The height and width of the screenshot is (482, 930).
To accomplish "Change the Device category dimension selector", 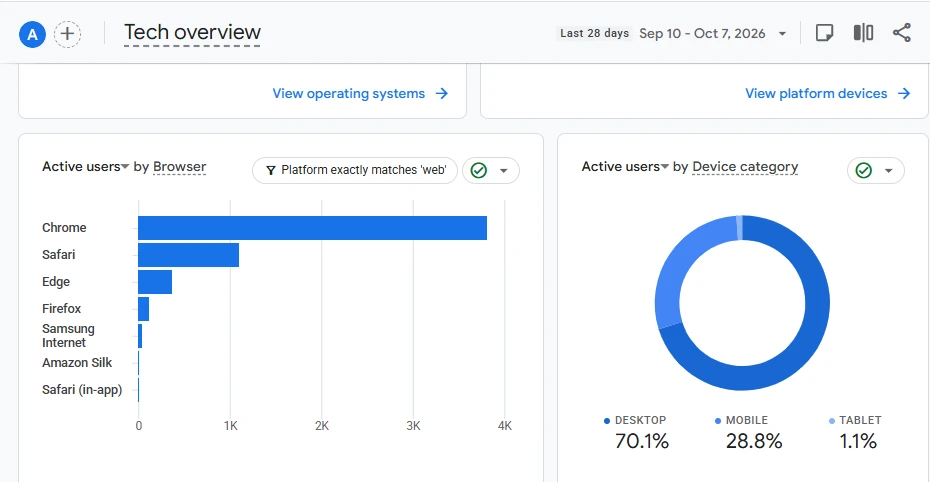I will tap(745, 167).
